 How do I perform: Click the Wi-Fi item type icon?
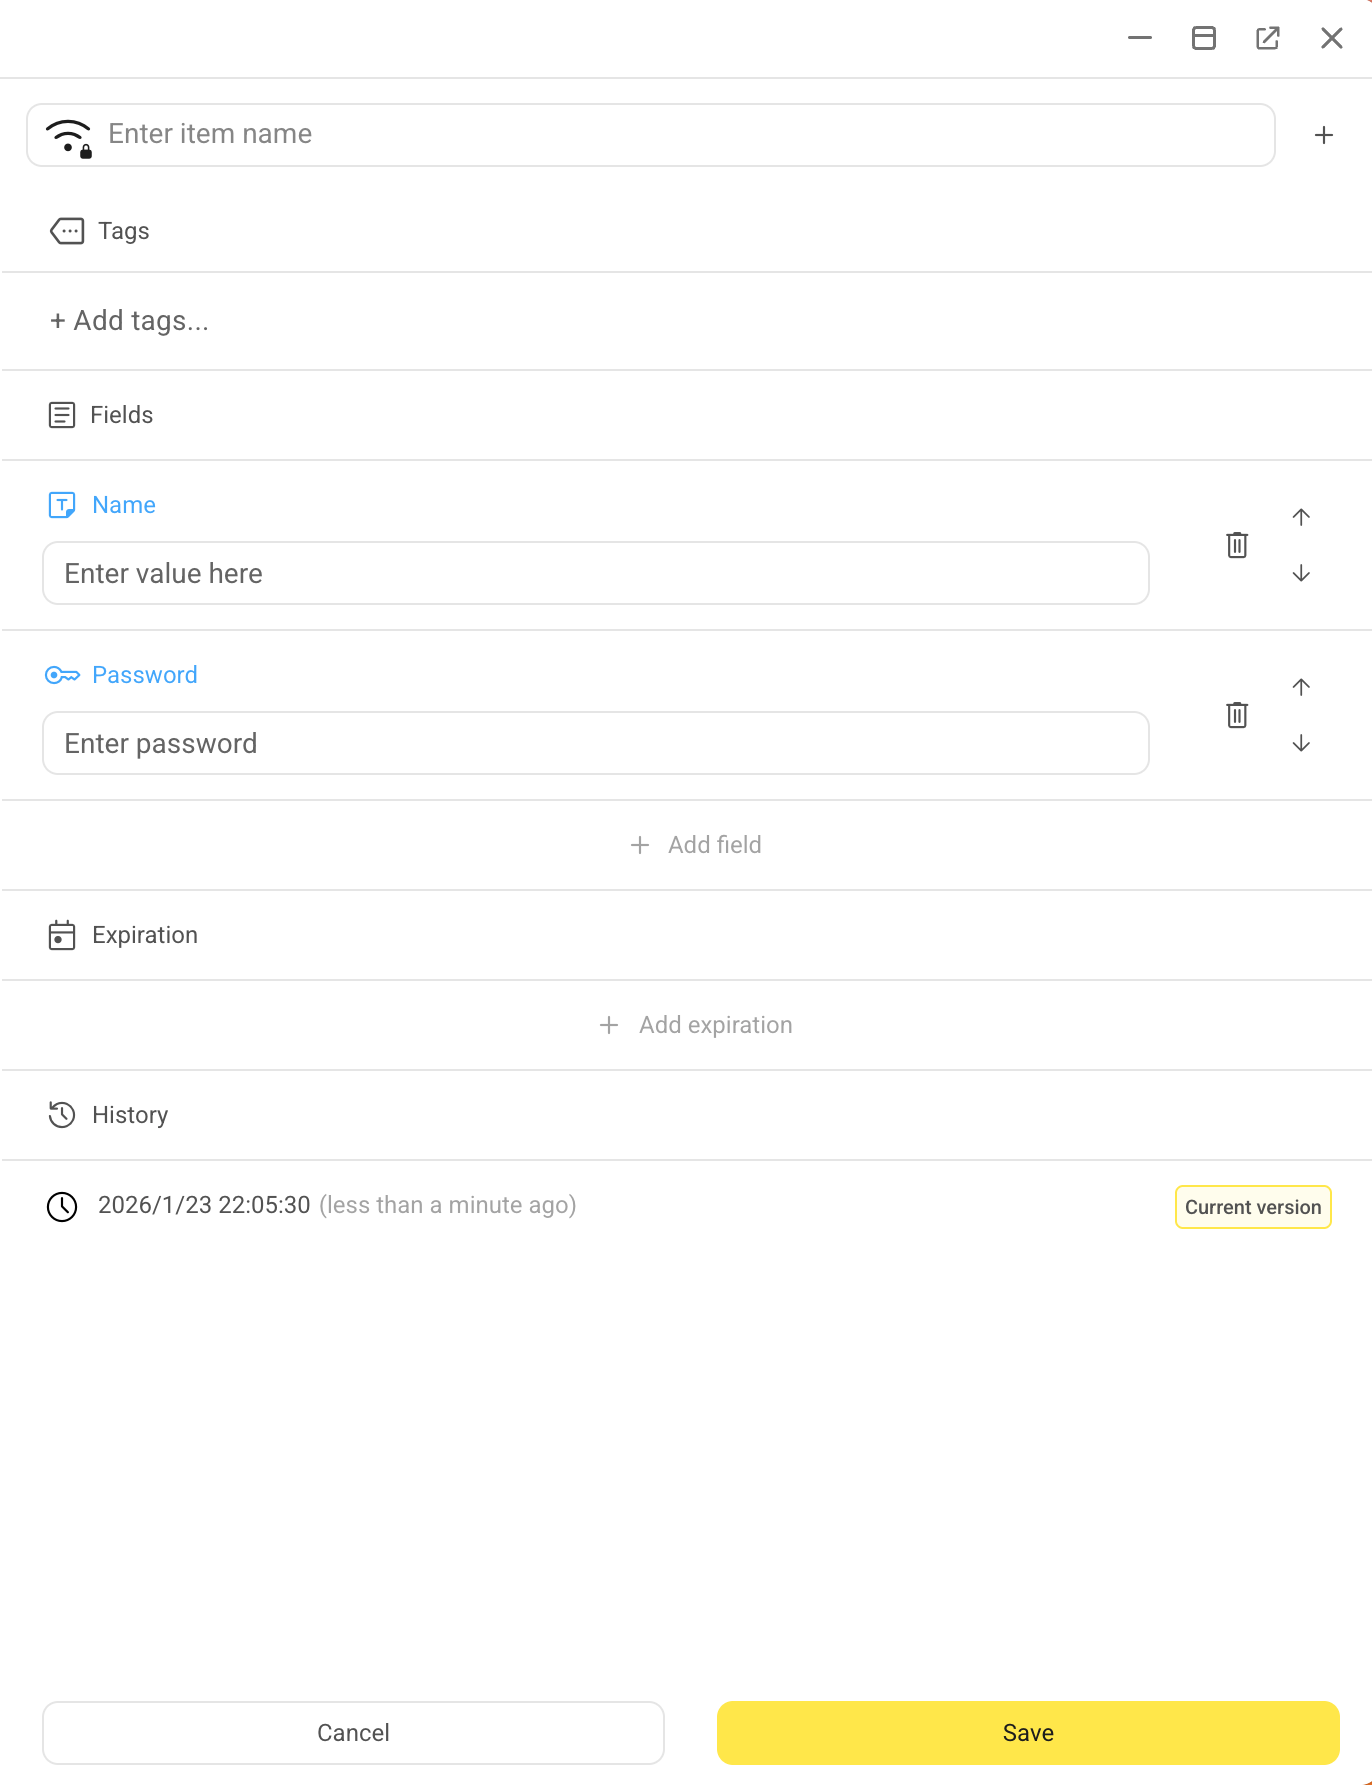pyautogui.click(x=68, y=136)
